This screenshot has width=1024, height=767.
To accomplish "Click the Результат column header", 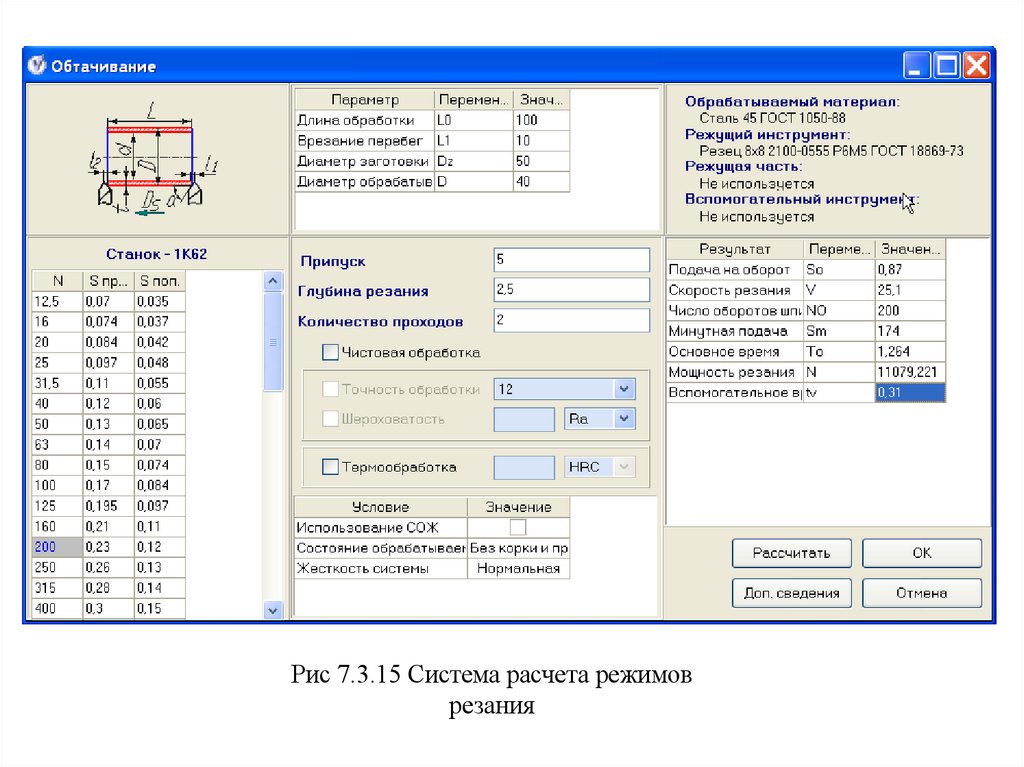I will (x=735, y=249).
